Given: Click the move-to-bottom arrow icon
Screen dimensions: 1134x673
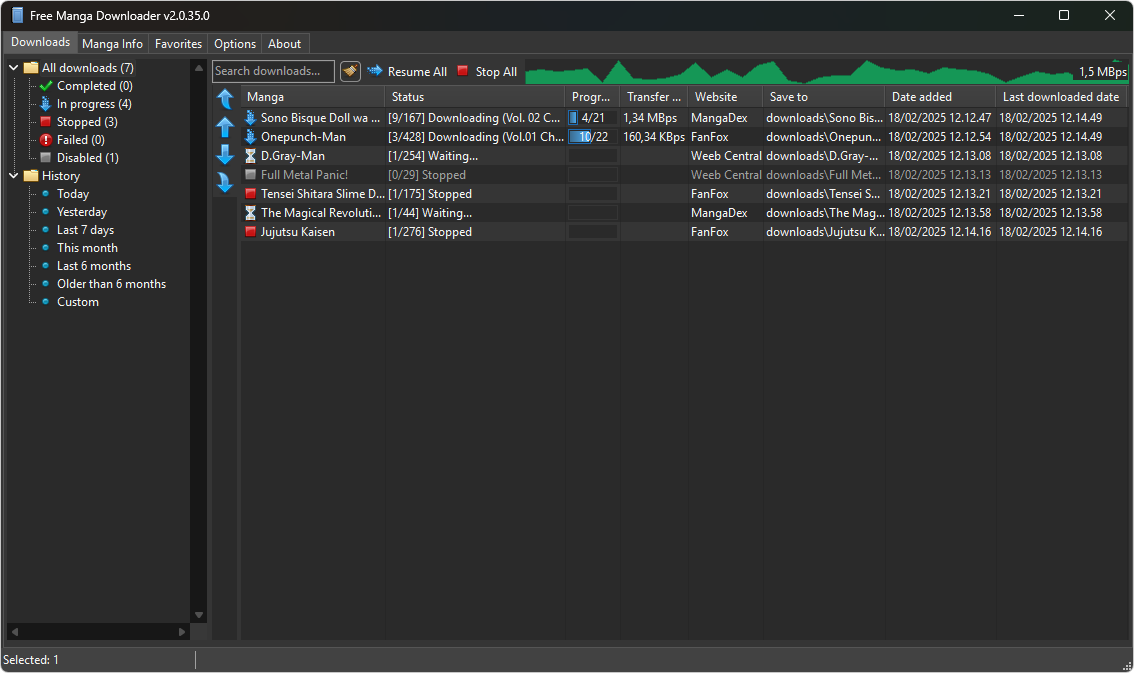Looking at the screenshot, I should pos(225,182).
